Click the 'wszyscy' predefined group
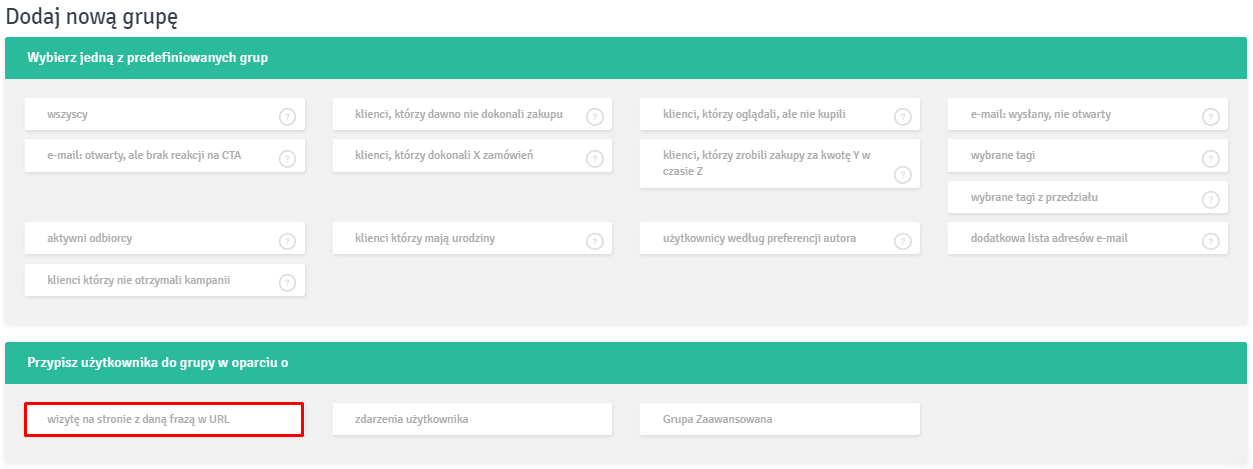This screenshot has height=469, width=1253. (165, 114)
